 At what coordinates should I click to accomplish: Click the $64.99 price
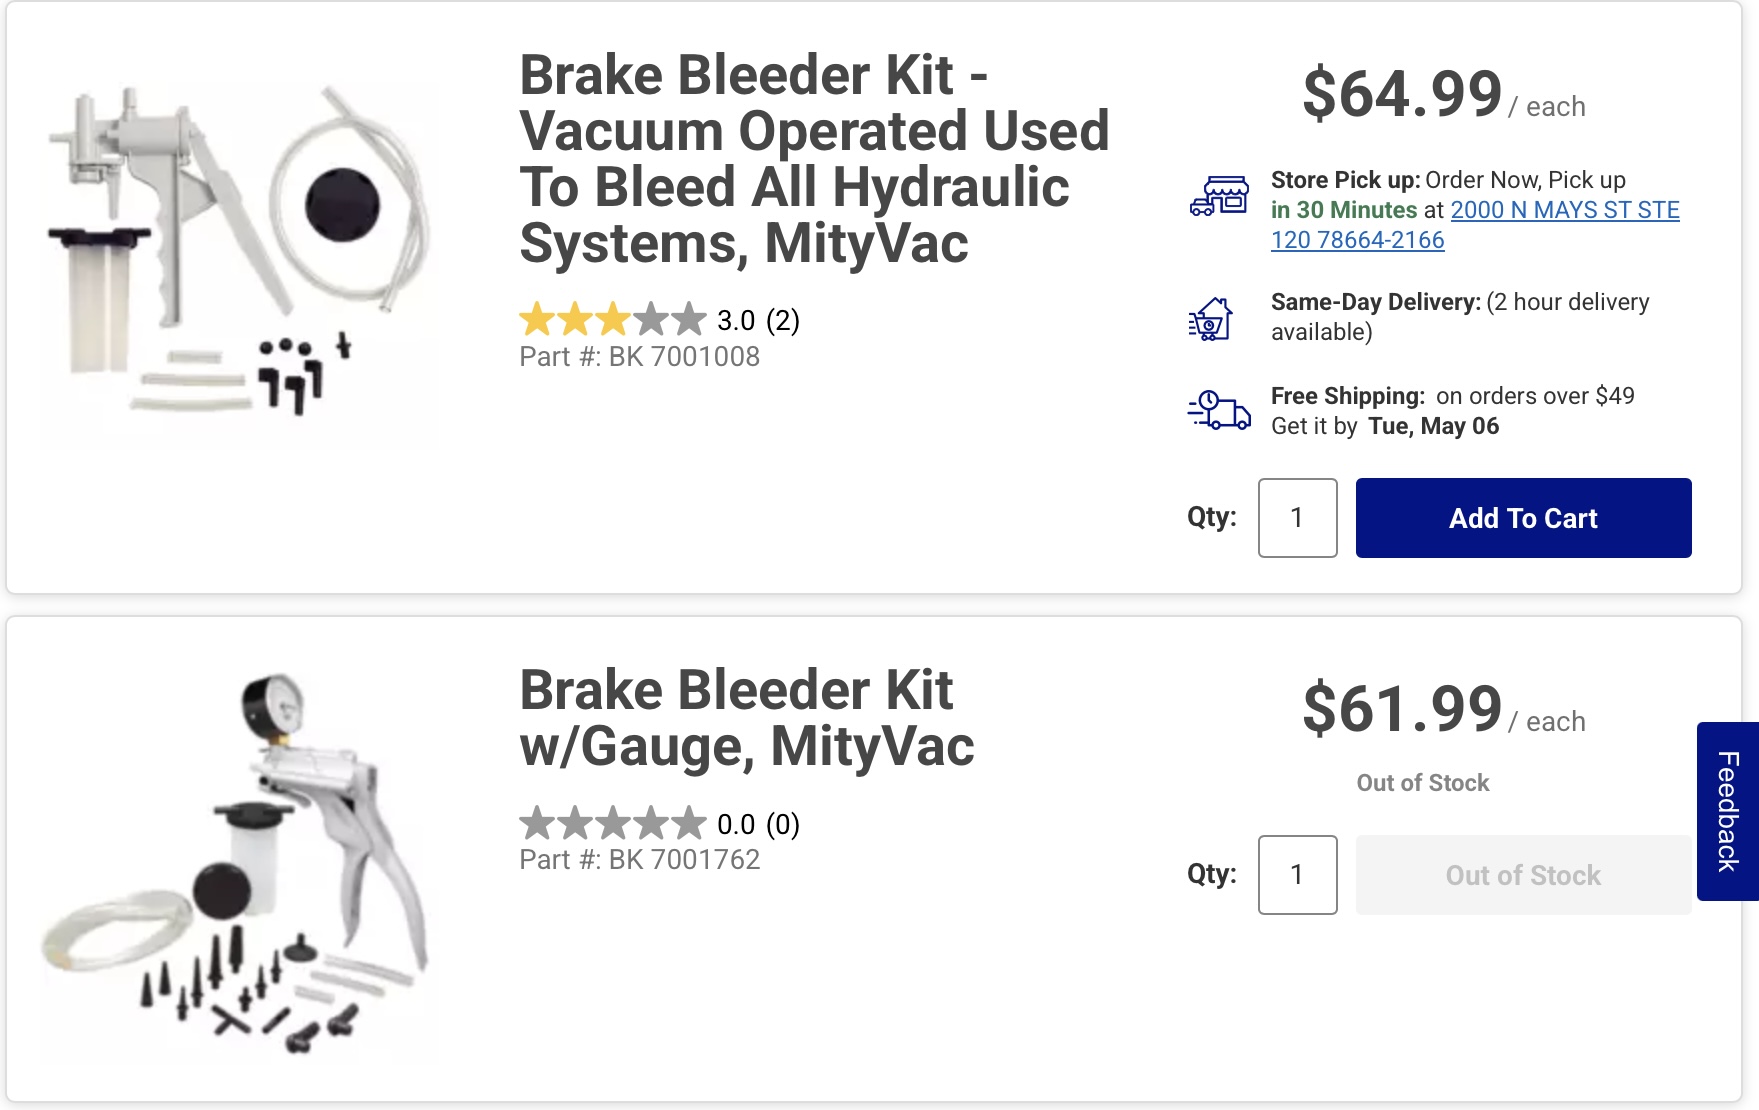tap(1402, 95)
